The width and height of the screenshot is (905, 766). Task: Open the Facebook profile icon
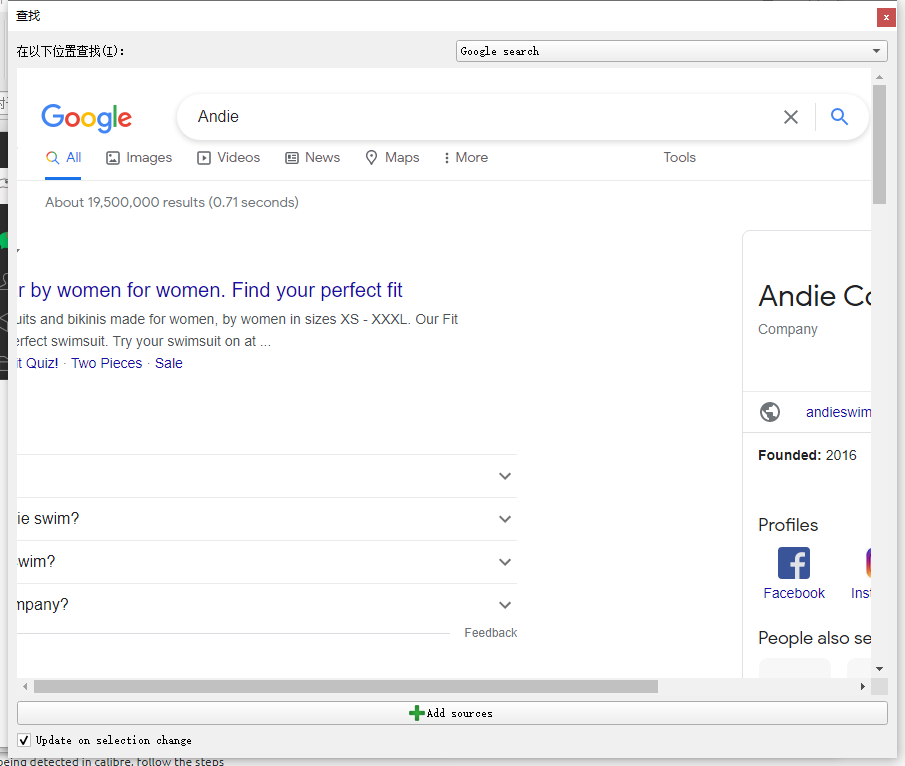coord(794,563)
